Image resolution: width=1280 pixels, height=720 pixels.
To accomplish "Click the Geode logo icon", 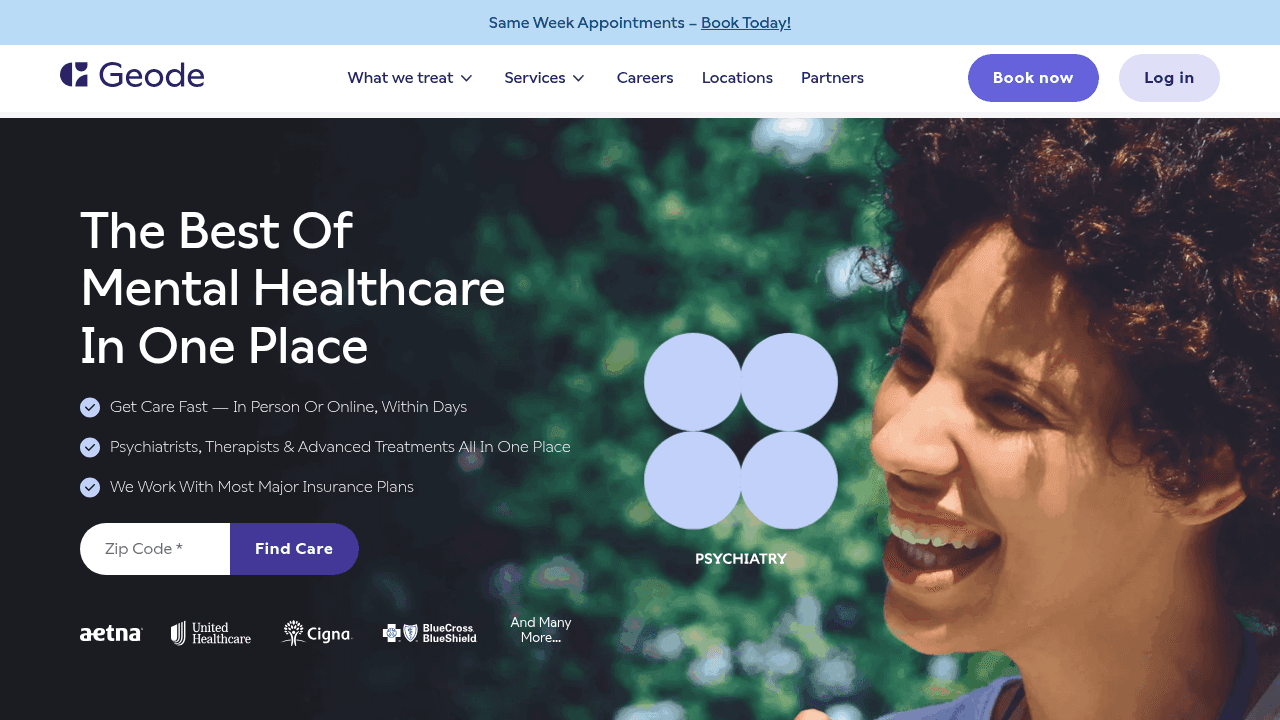I will [x=74, y=75].
